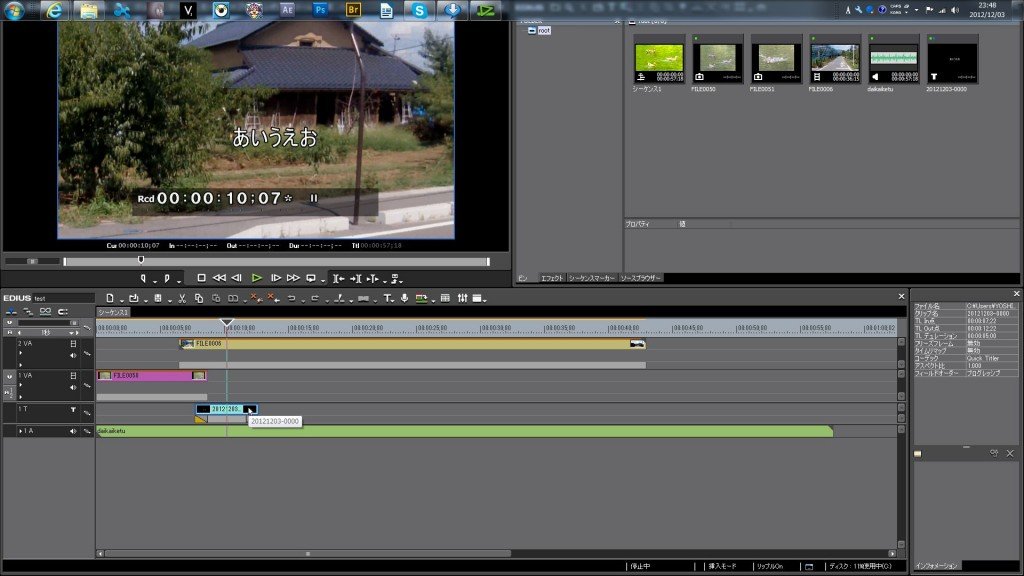Screen dimensions: 1024x576
Task: Delete the selected clip with the first red X icon
Action: pyautogui.click(x=255, y=298)
